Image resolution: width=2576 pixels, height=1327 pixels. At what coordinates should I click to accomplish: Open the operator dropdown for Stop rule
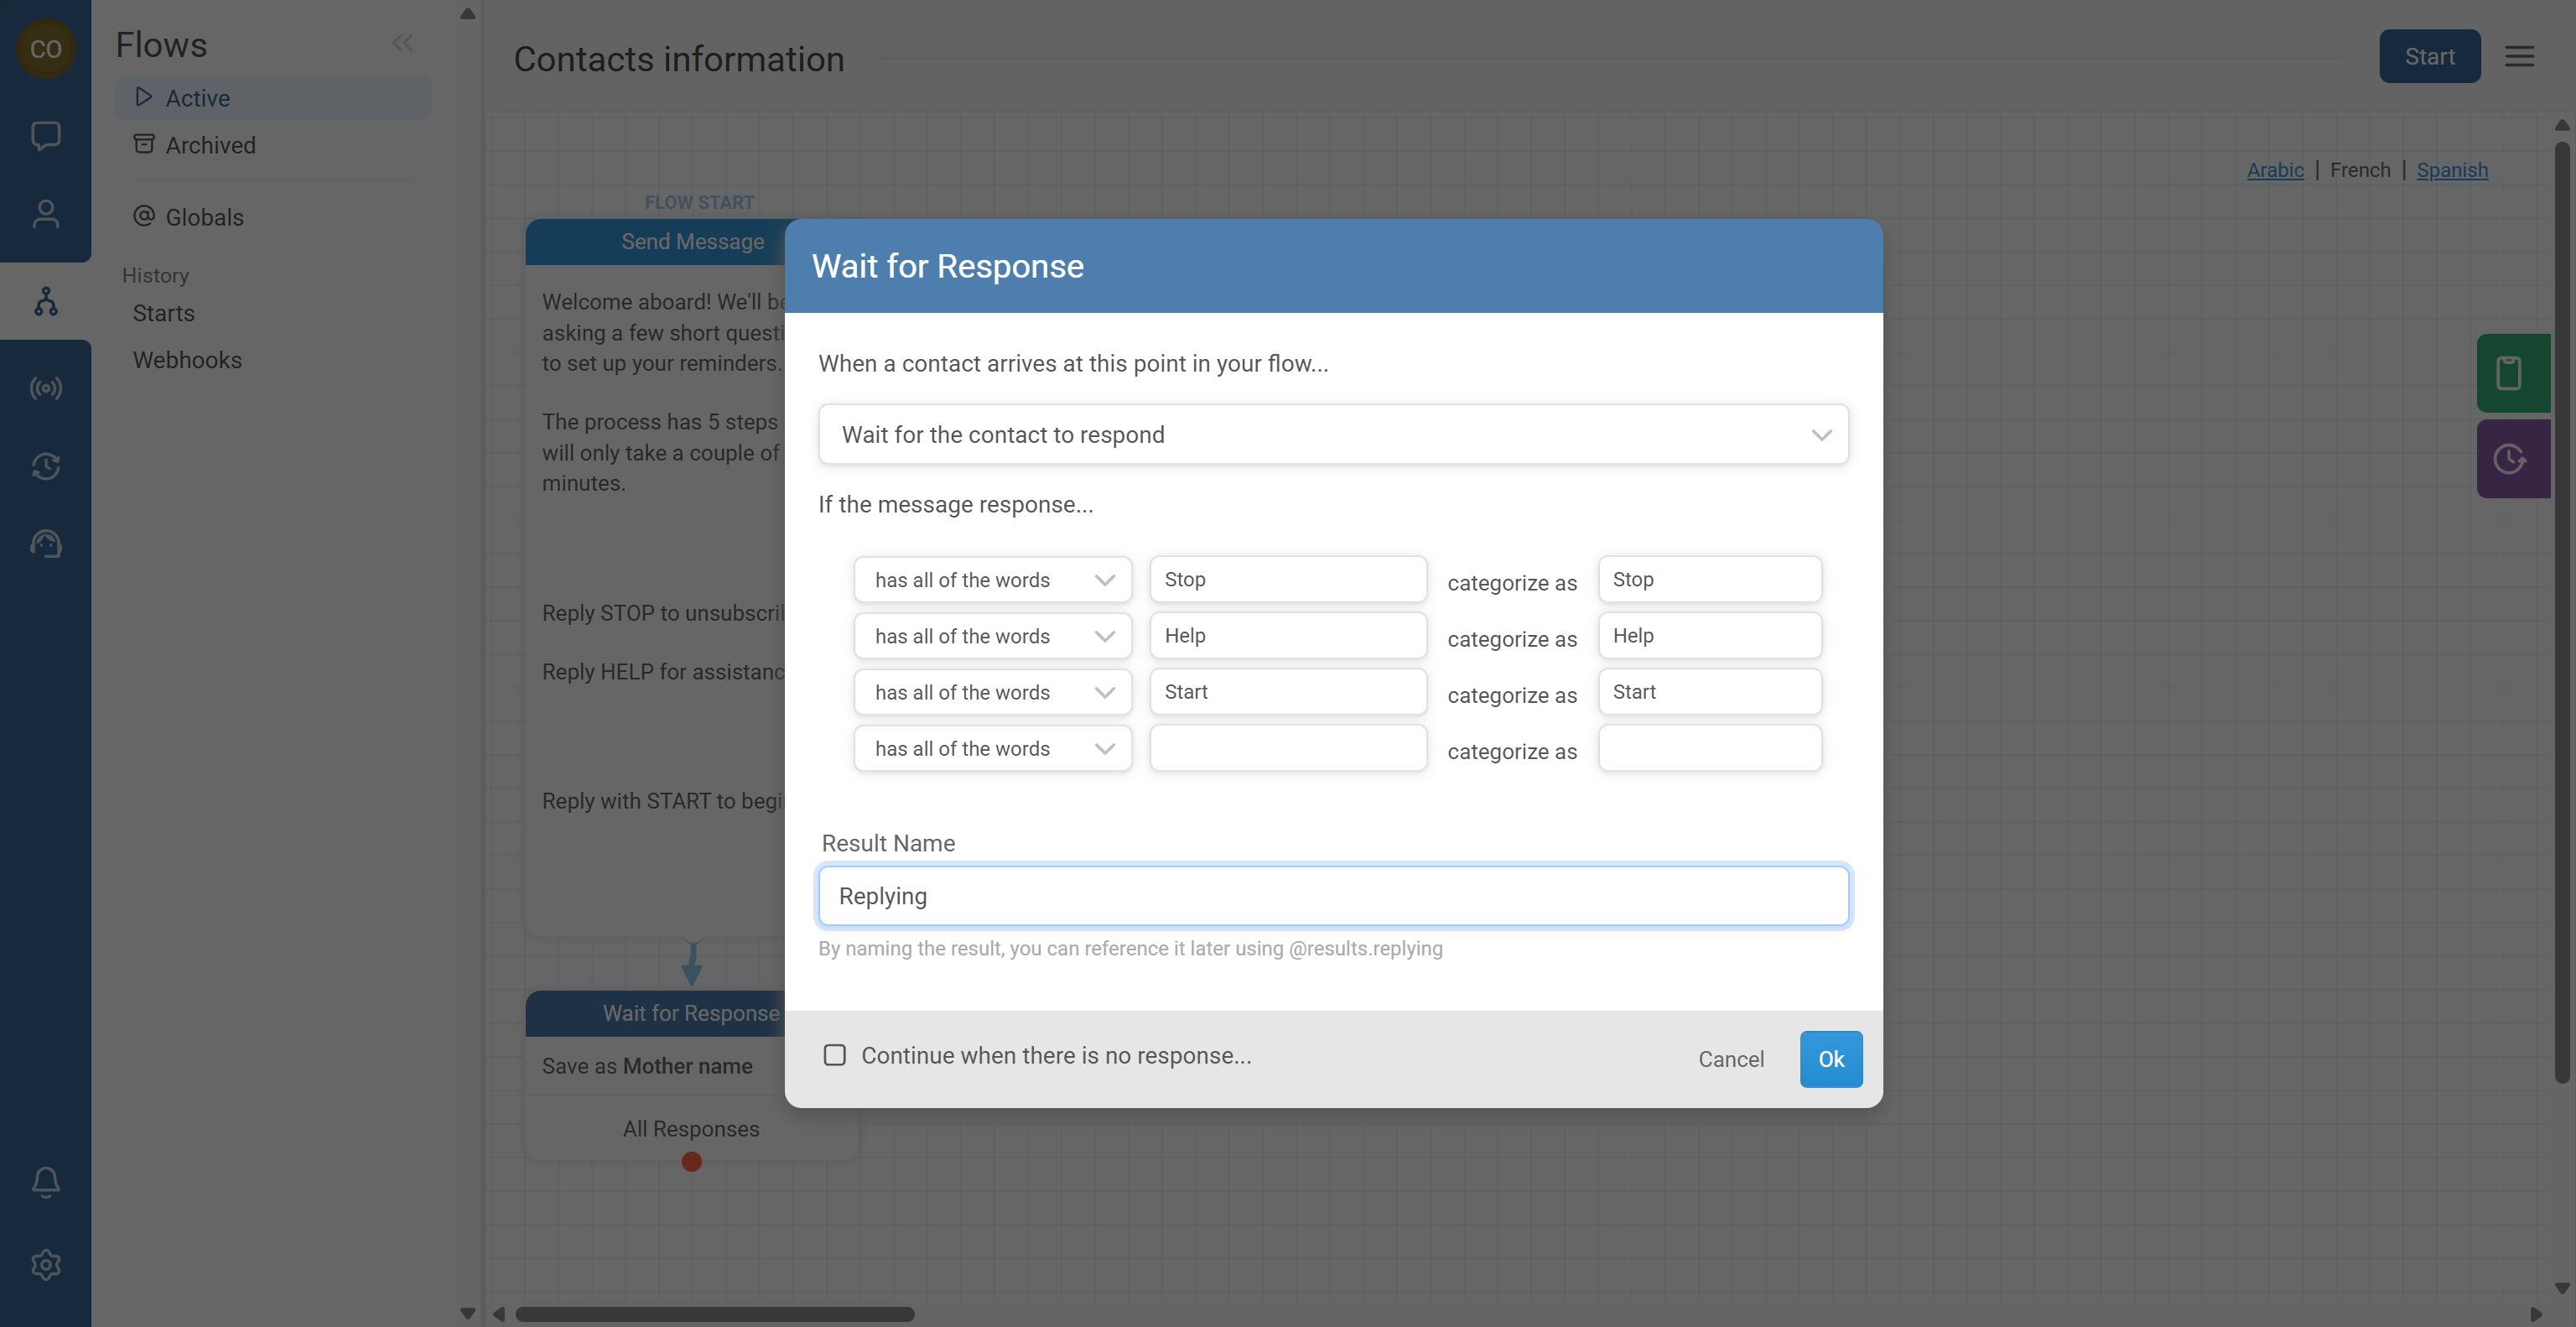[x=992, y=580]
